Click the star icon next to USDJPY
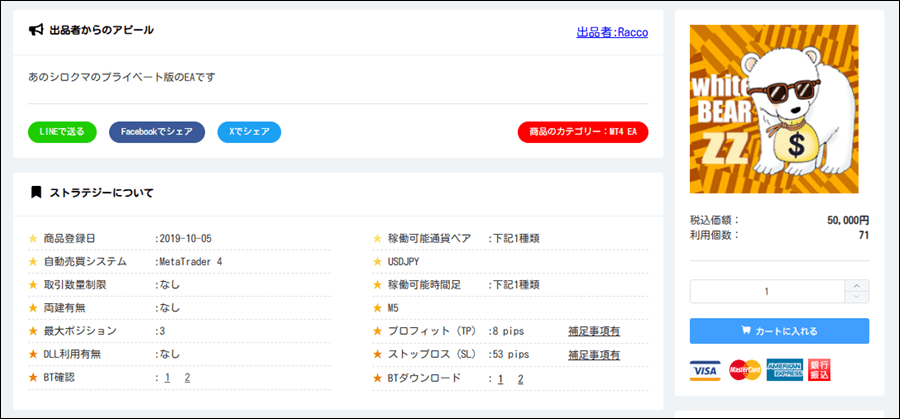Viewport: 900px width, 419px height. pos(377,262)
